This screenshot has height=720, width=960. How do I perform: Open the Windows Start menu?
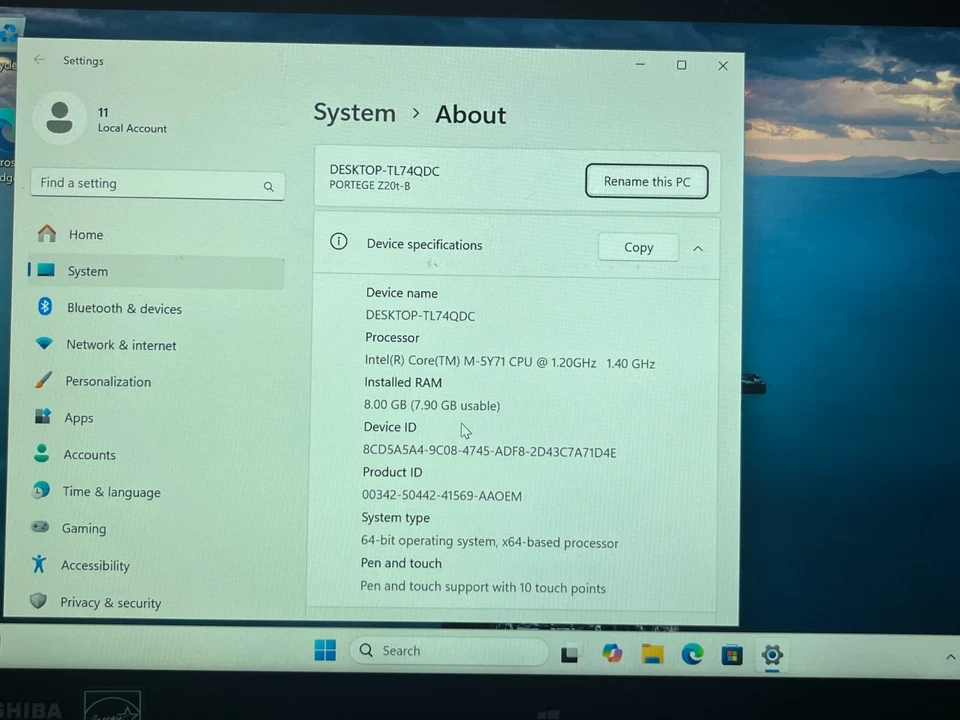pos(325,650)
